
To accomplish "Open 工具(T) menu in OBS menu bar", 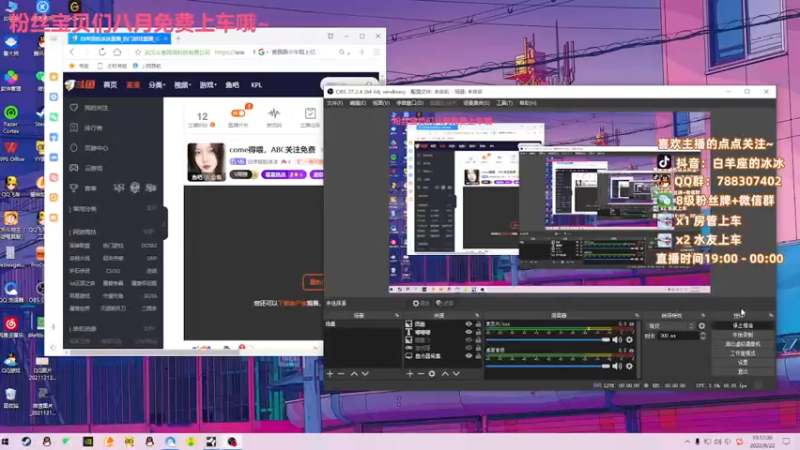I will tap(504, 103).
